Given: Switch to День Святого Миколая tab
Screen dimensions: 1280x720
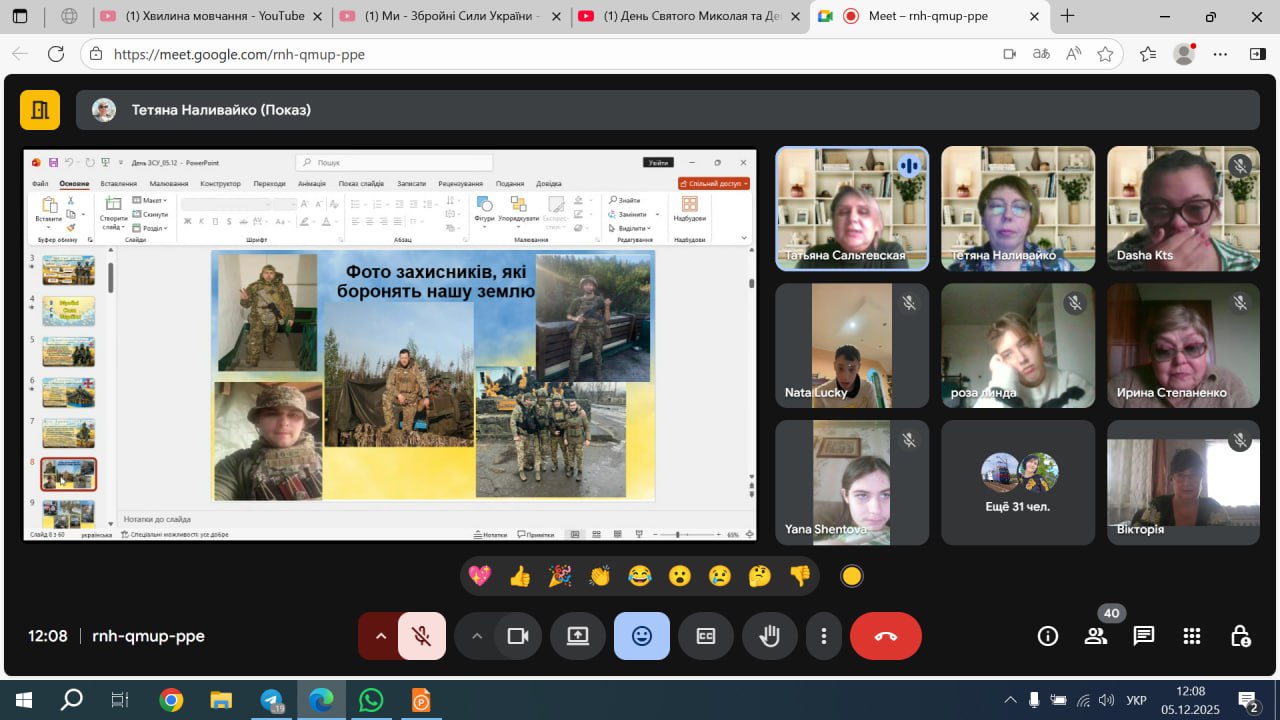Looking at the screenshot, I should click(689, 16).
